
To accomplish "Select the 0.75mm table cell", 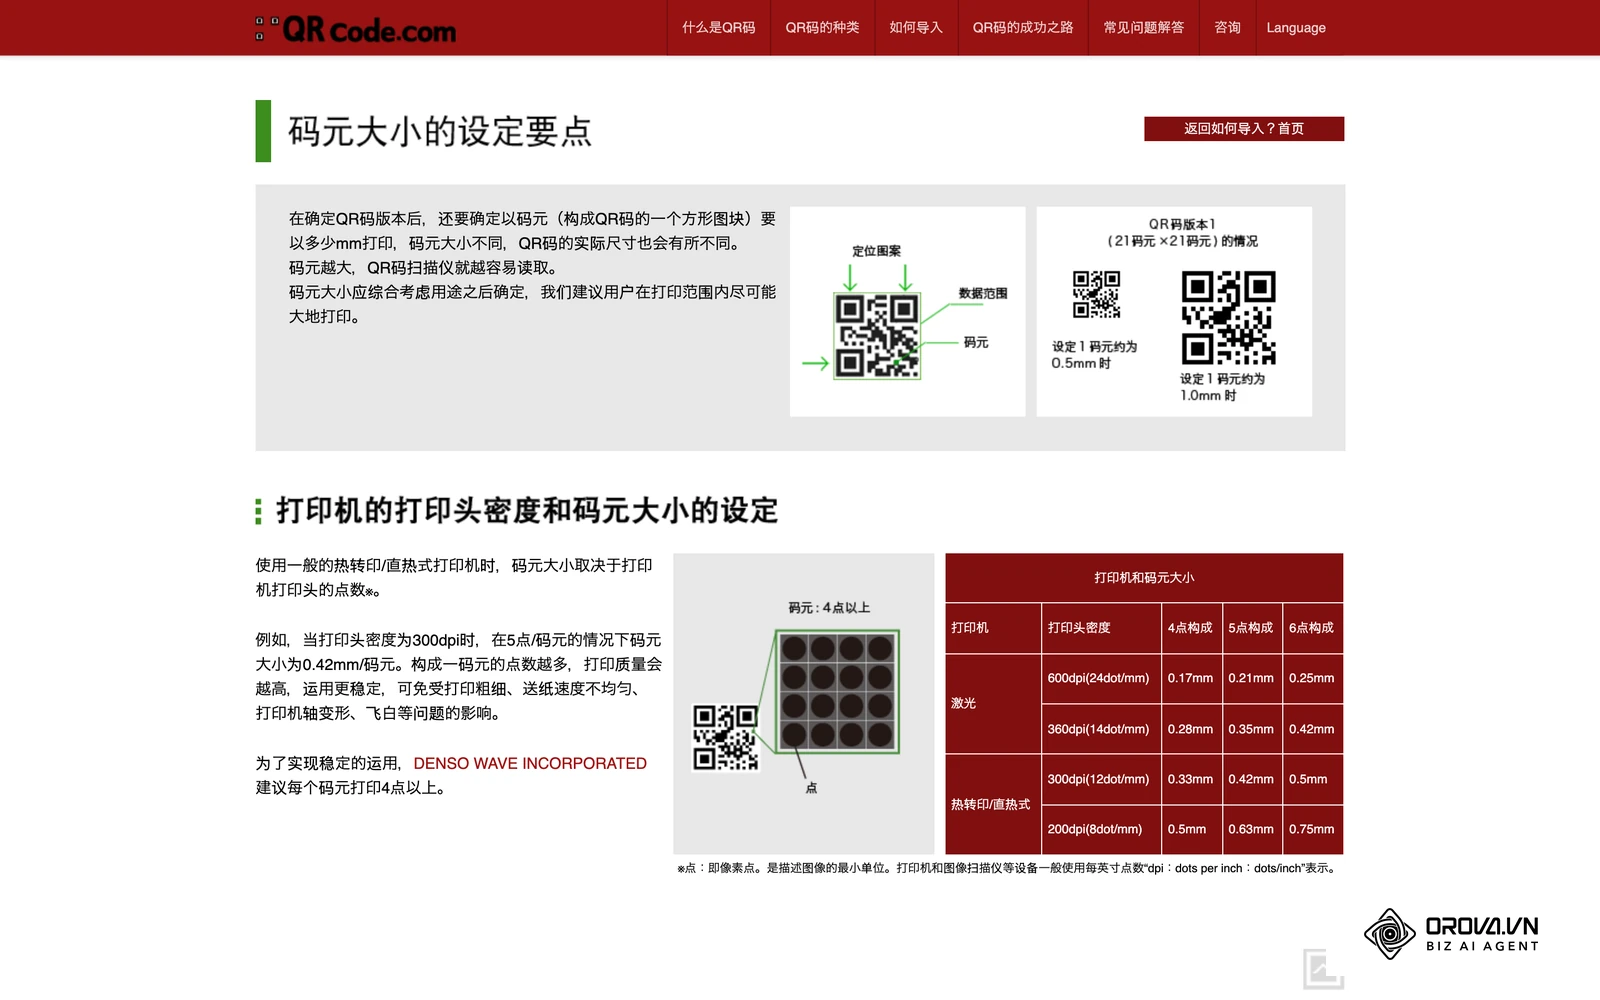I will pyautogui.click(x=1312, y=829).
